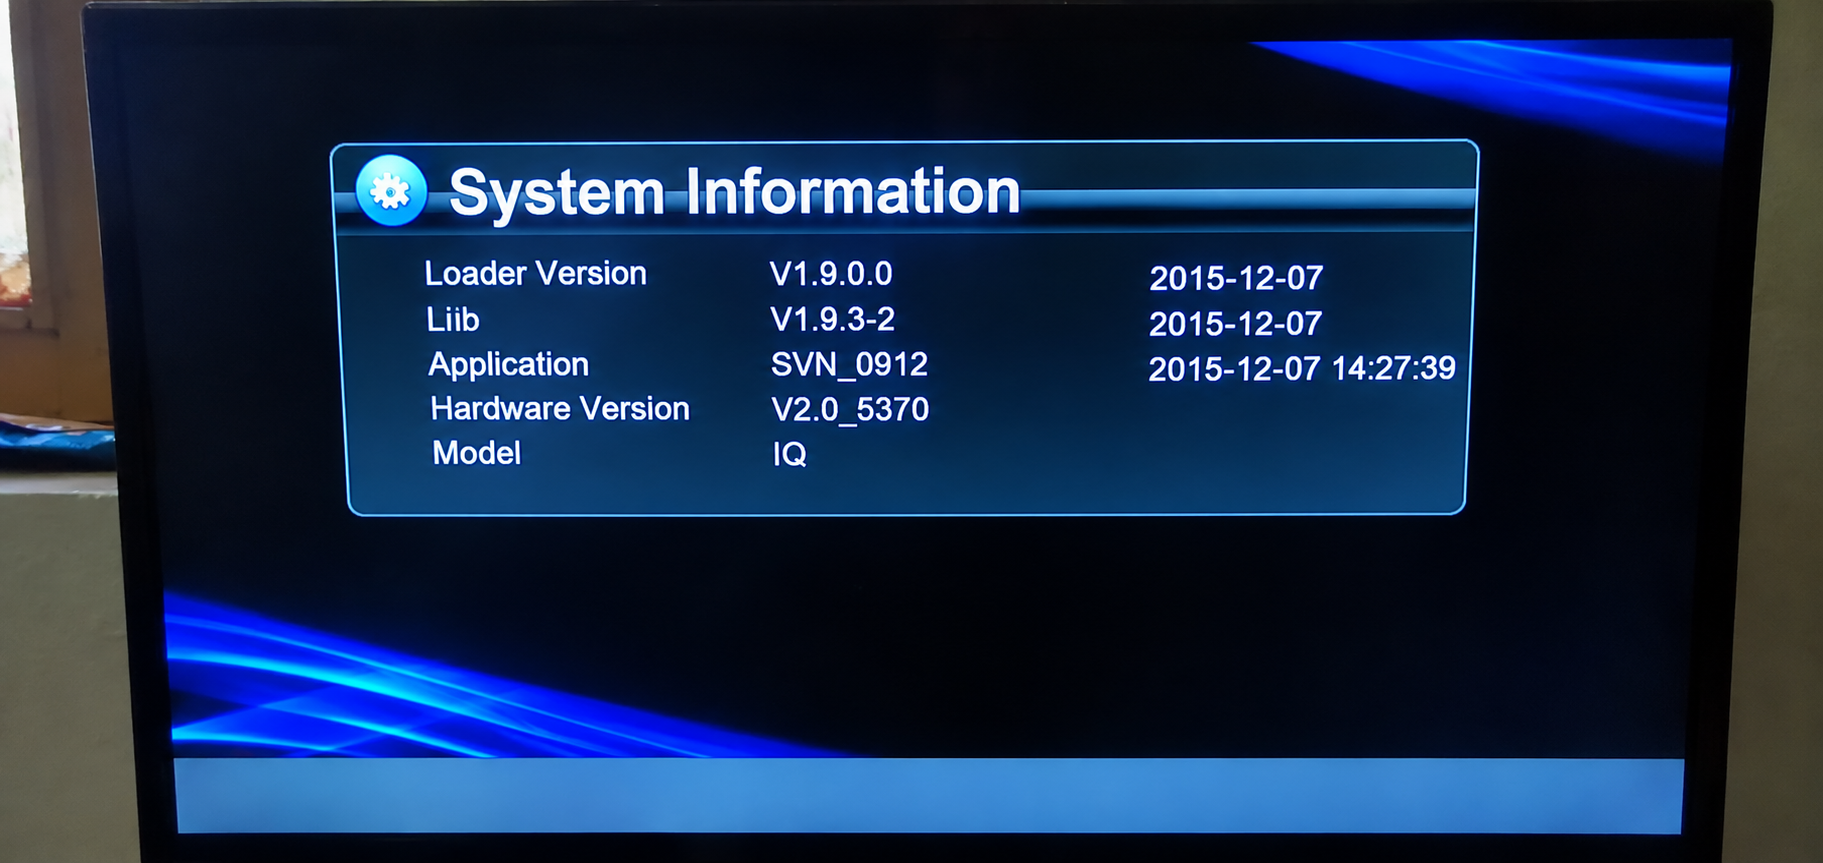The width and height of the screenshot is (1823, 863).
Task: Click the Hardware Version label
Action: coord(560,408)
